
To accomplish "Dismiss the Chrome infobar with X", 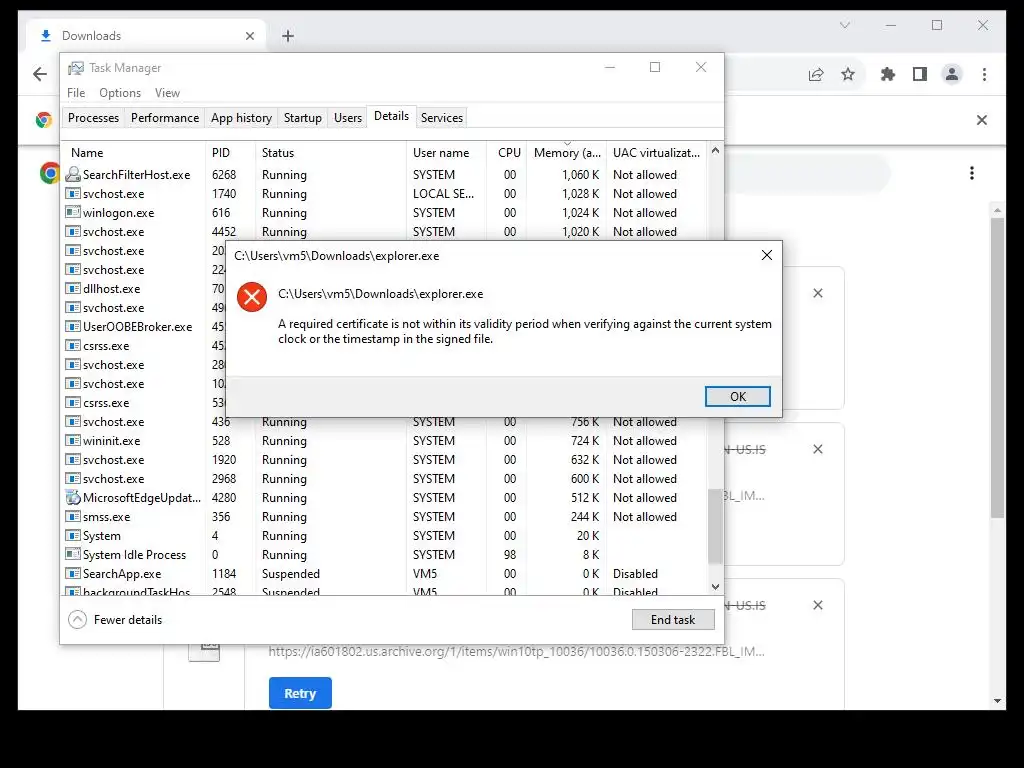I will coord(982,120).
